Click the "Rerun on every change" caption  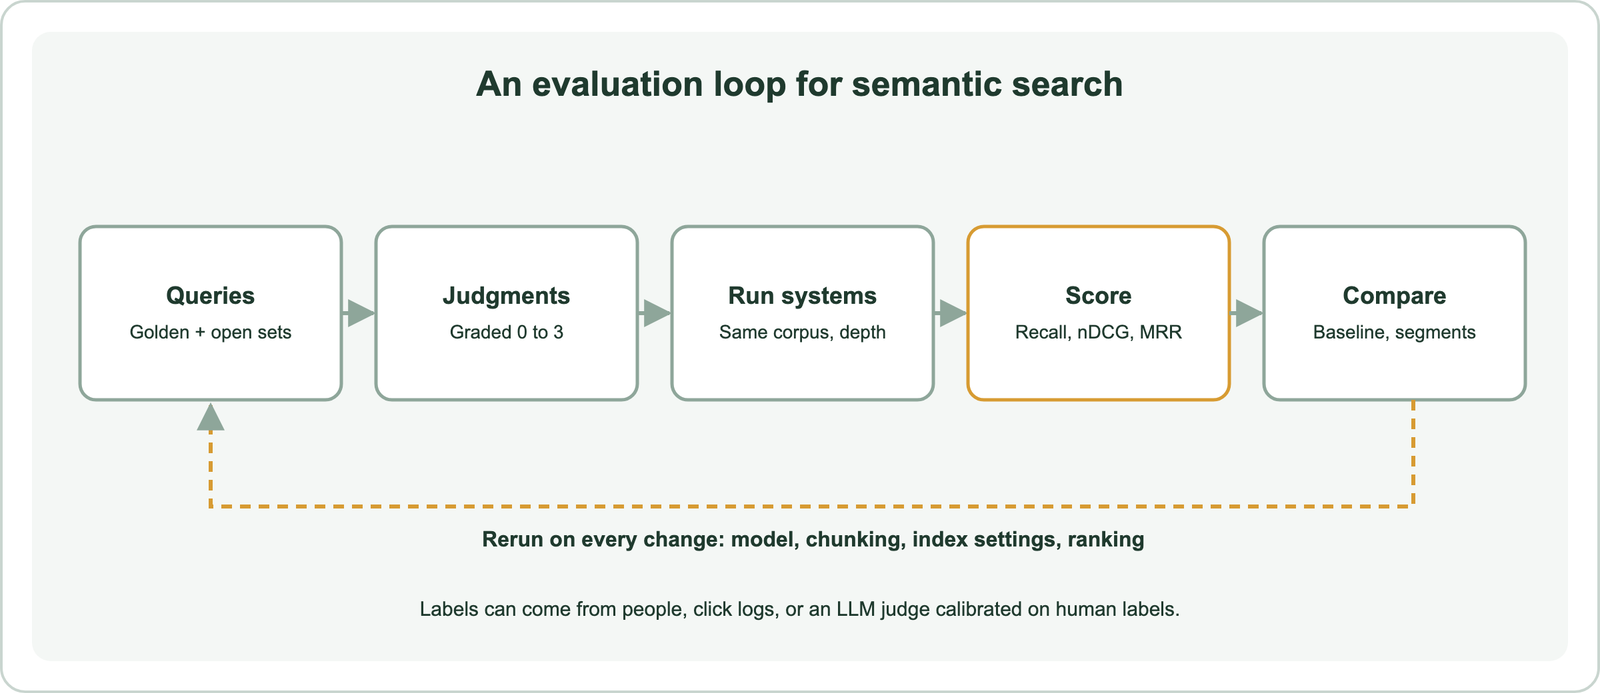[813, 540]
